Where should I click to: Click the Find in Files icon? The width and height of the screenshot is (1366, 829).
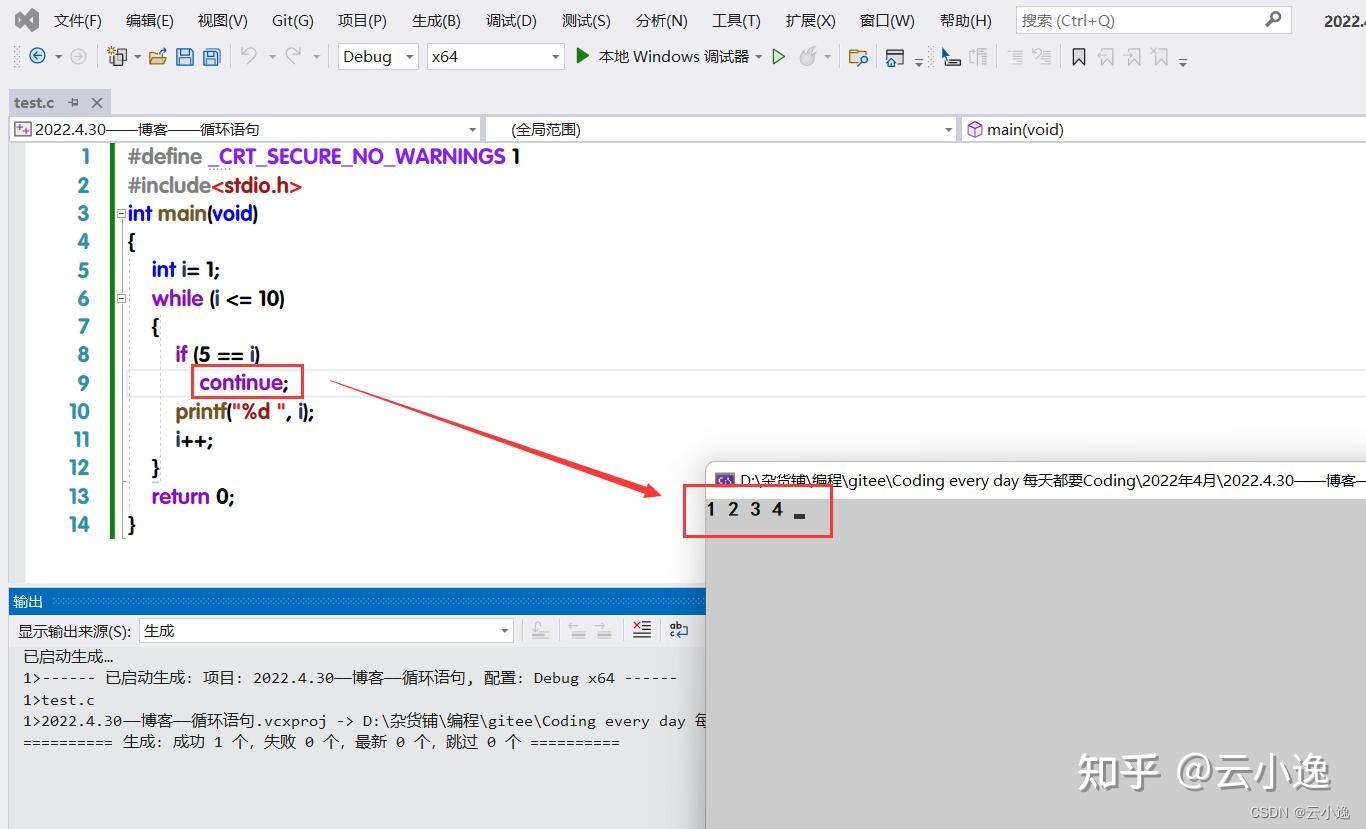(x=858, y=56)
